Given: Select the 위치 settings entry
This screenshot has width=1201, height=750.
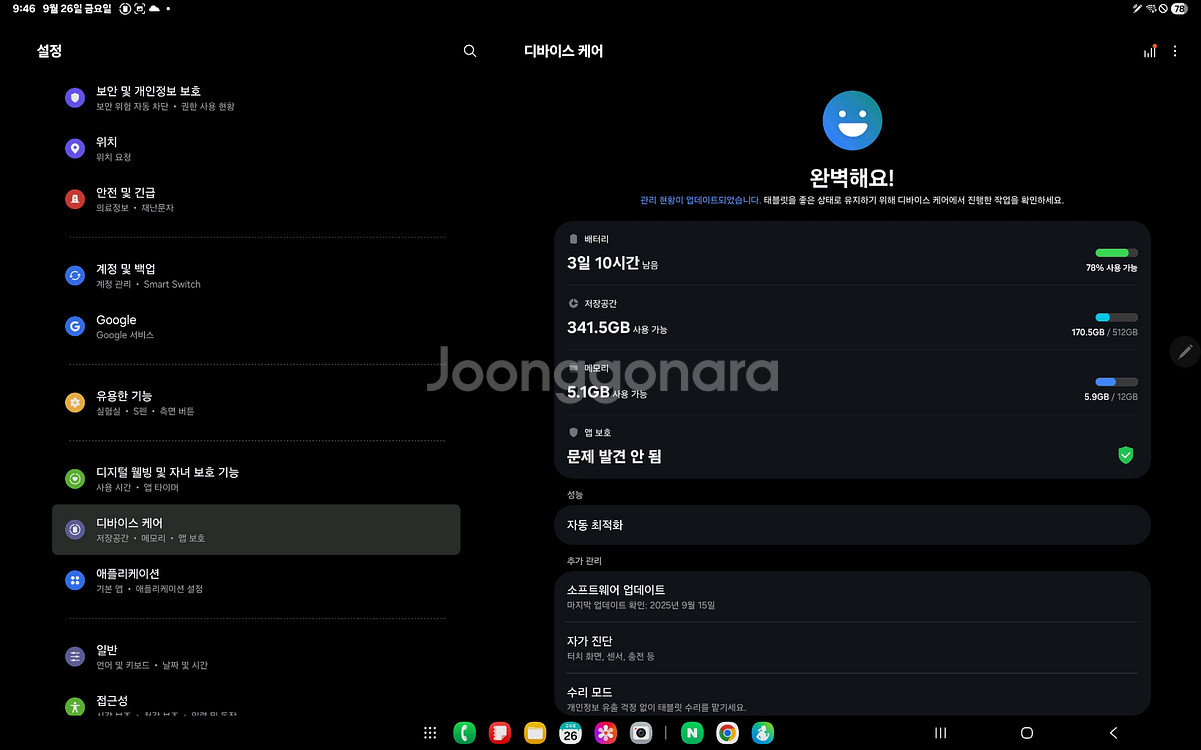Looking at the screenshot, I should tap(106, 148).
